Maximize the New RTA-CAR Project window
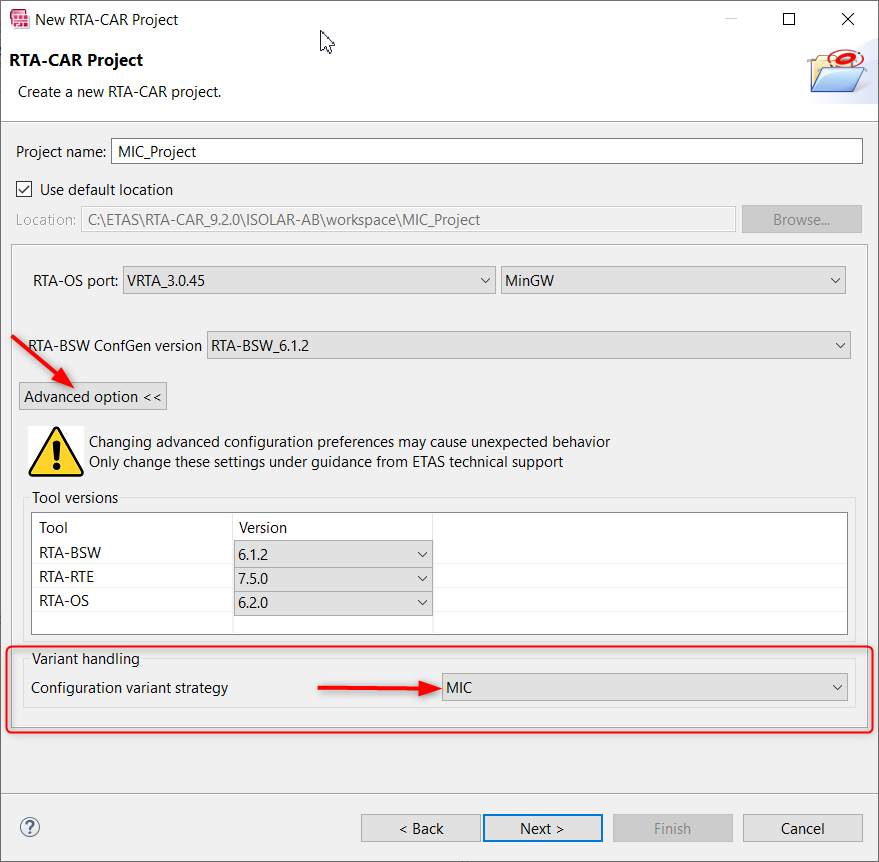This screenshot has height=862, width=879. click(x=789, y=19)
